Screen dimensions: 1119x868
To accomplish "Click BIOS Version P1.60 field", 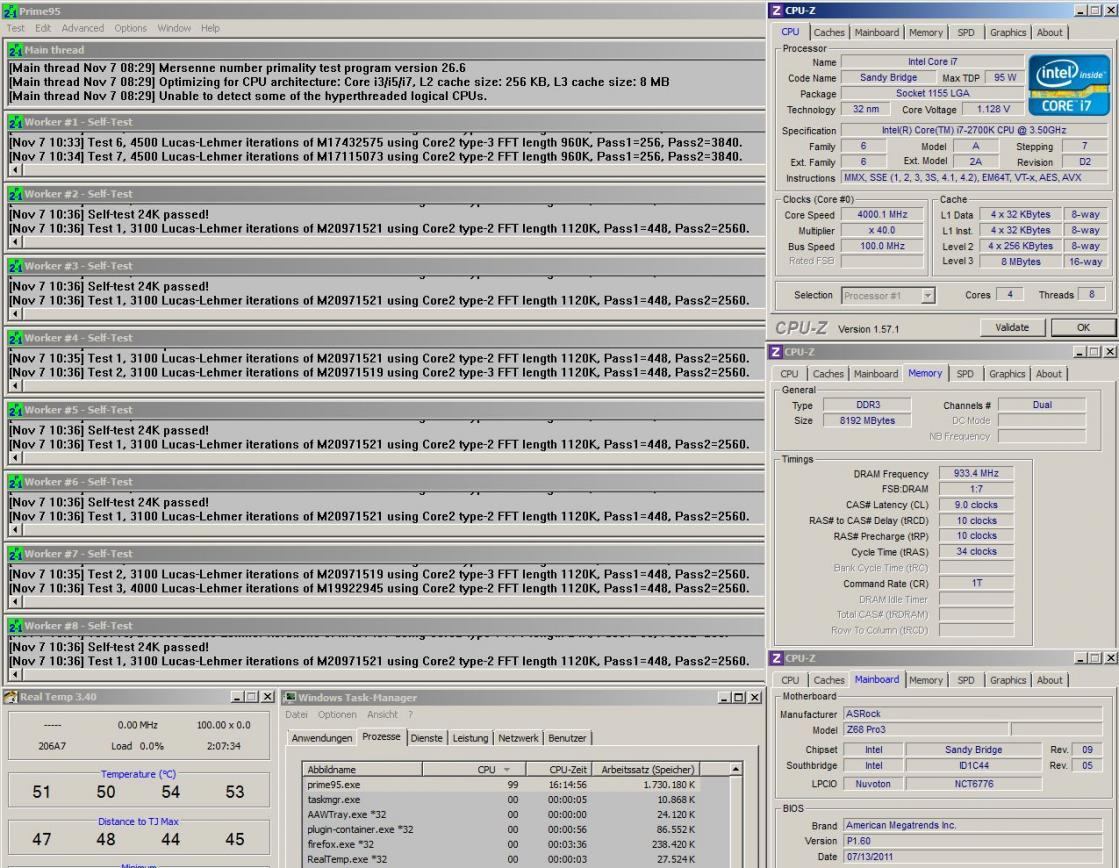I will [x=974, y=841].
